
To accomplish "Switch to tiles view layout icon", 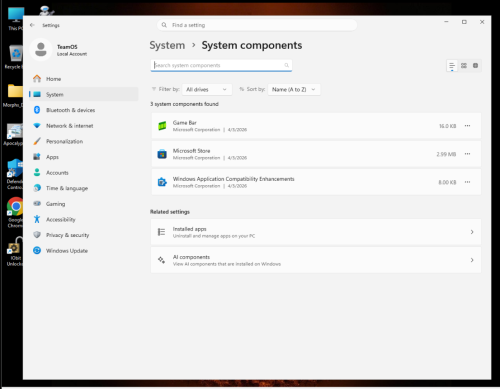I will click(x=475, y=66).
